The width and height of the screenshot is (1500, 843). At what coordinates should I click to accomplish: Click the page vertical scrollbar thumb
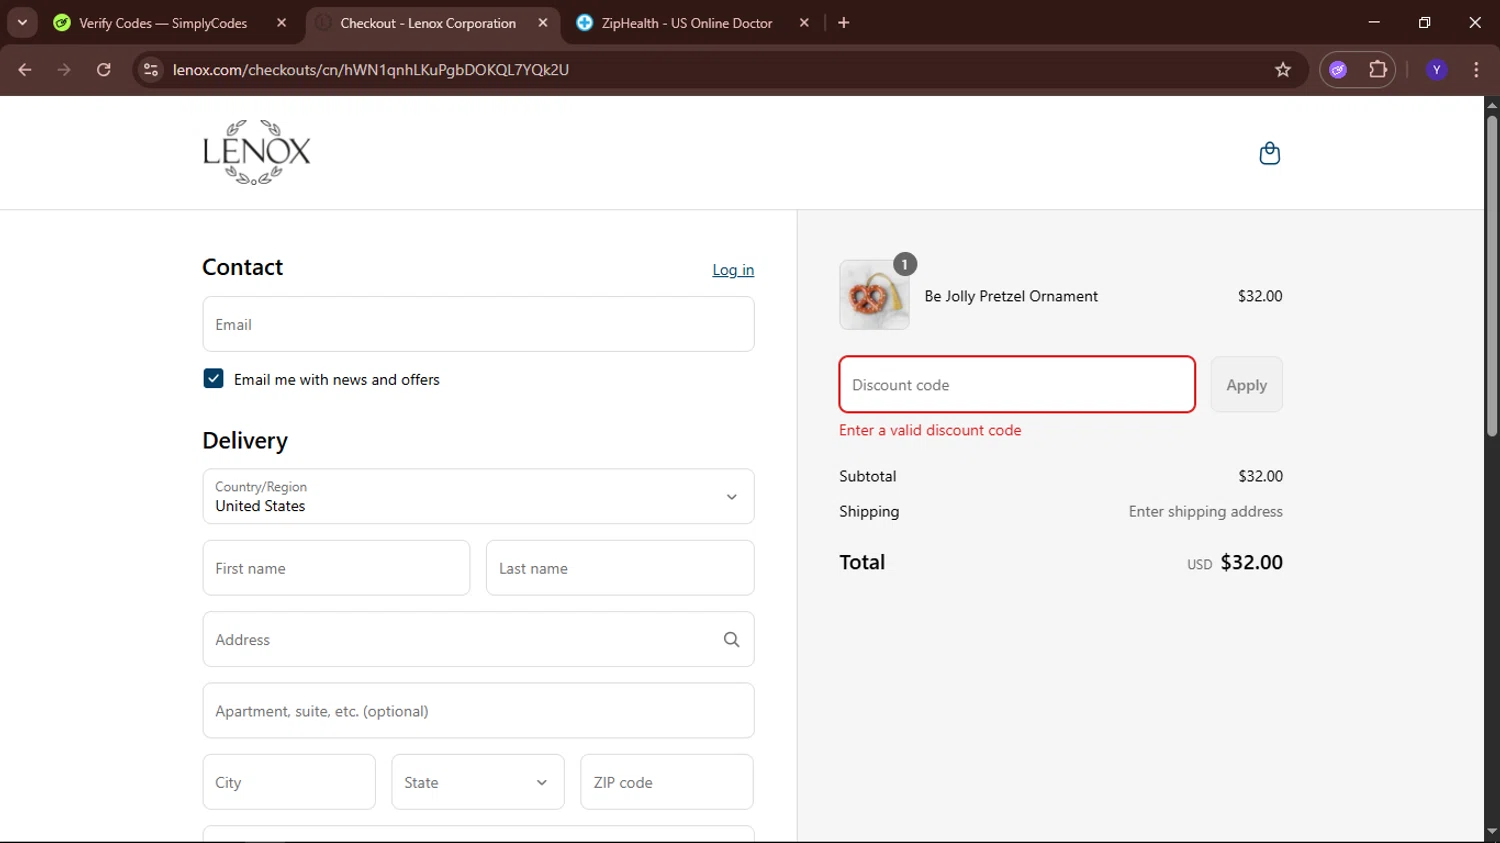pos(1491,275)
